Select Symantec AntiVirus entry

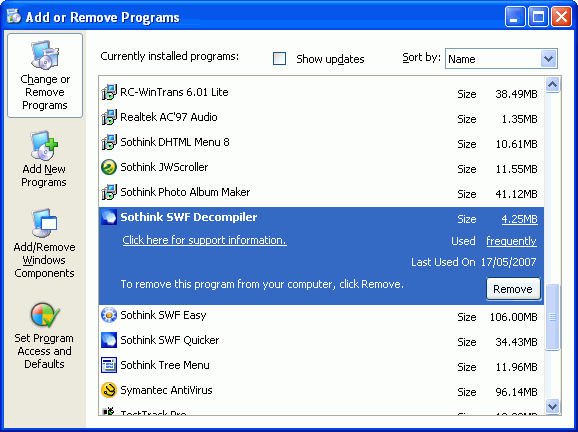[x=321, y=391]
